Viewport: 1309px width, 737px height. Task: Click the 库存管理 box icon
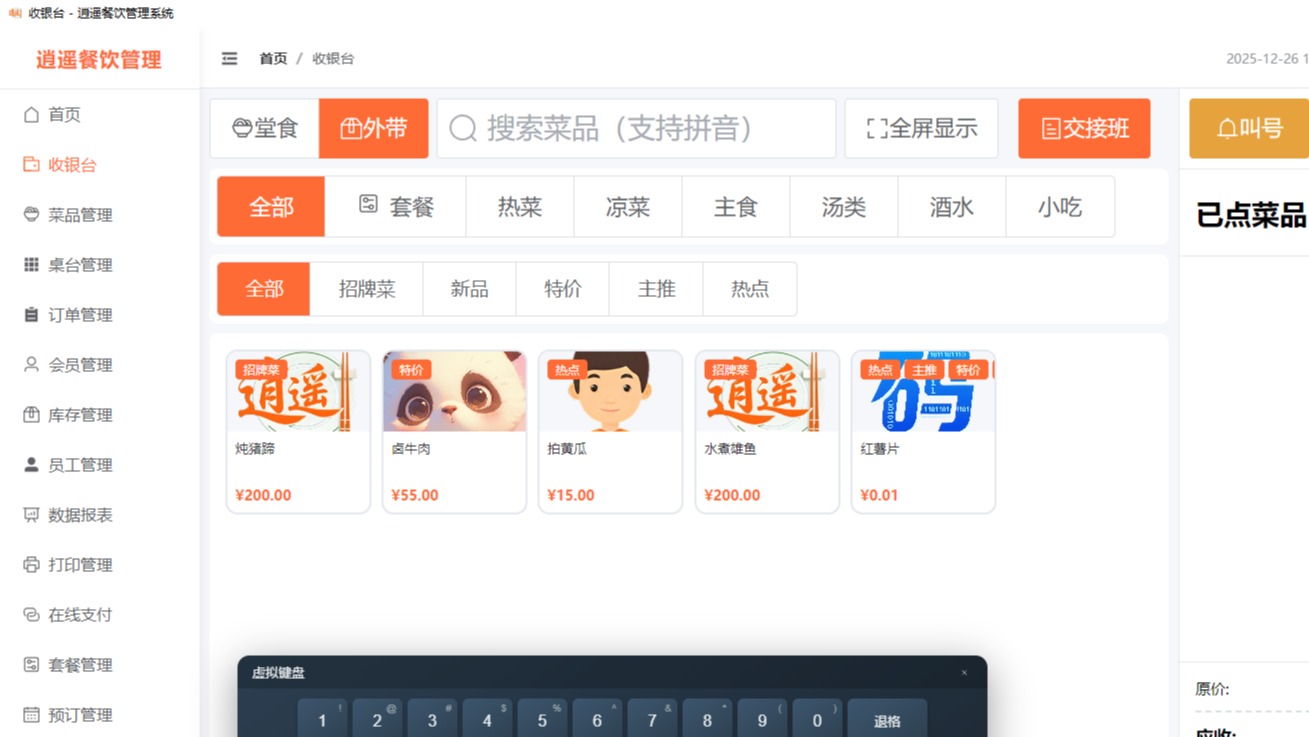(31, 414)
